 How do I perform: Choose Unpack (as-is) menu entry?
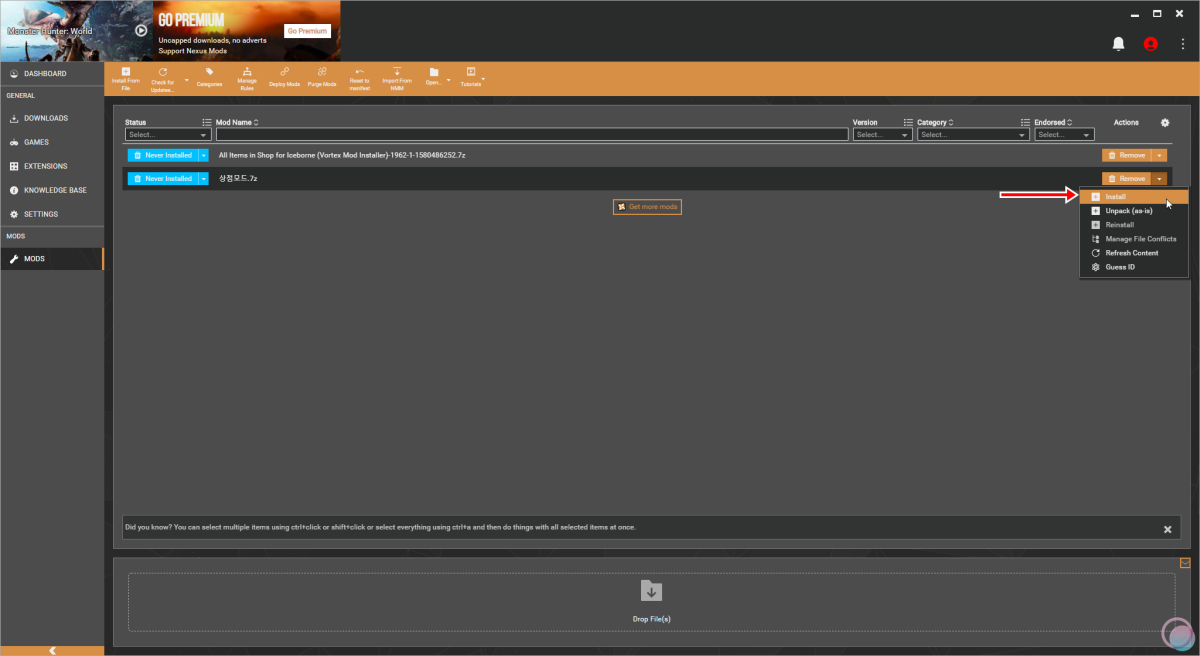(x=1134, y=211)
